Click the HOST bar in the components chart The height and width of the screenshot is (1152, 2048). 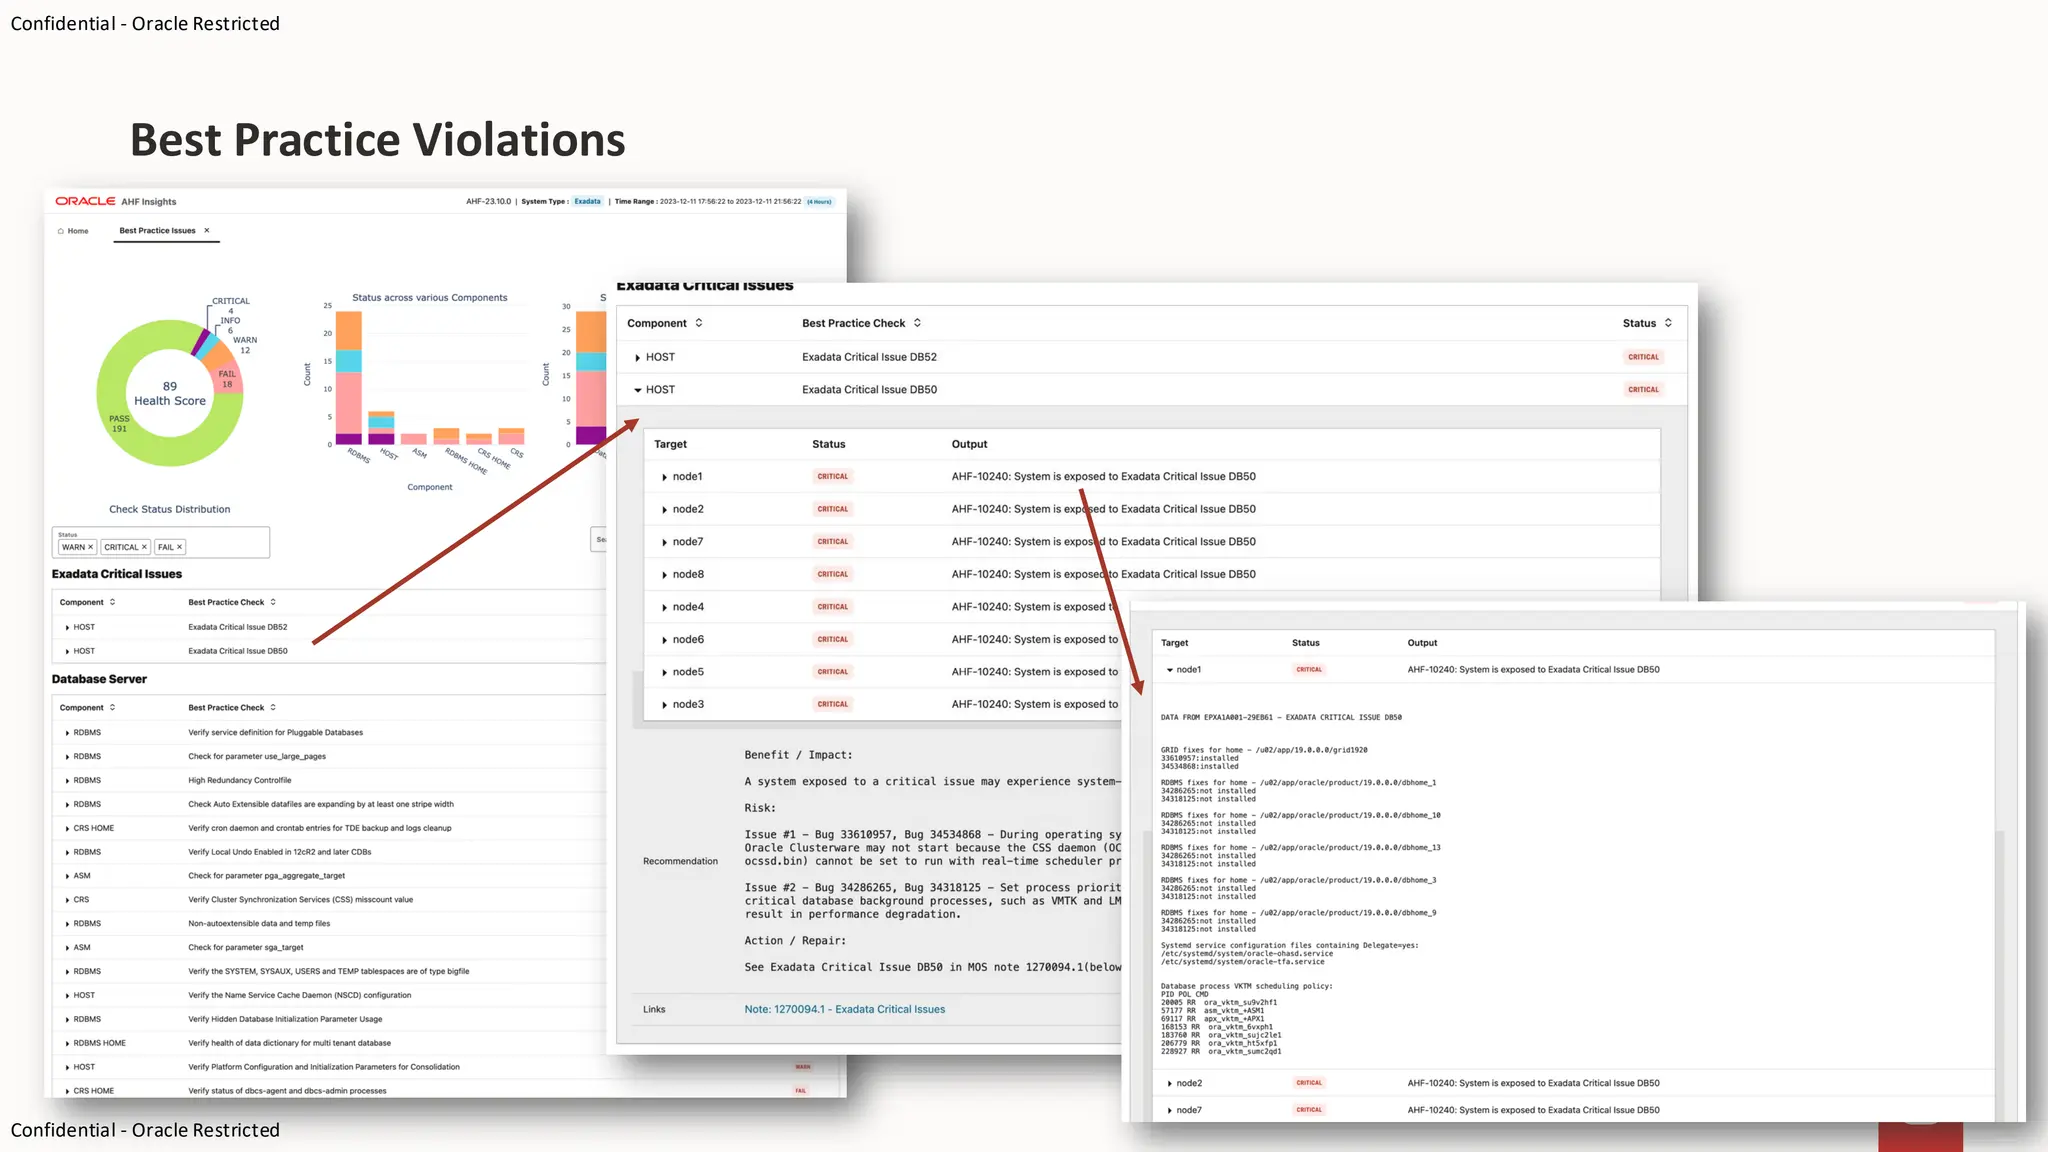tap(381, 428)
